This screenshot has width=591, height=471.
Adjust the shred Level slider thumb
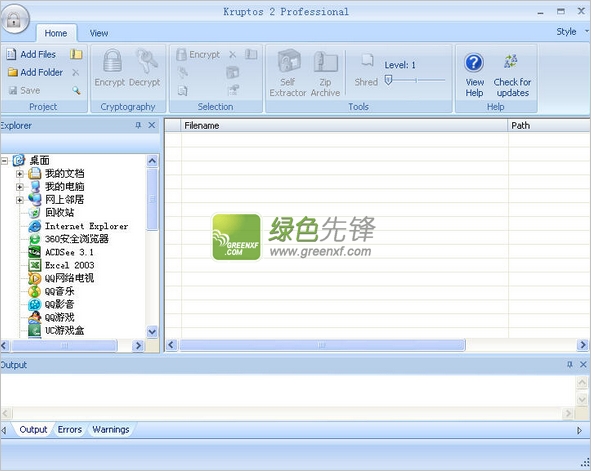pyautogui.click(x=389, y=80)
